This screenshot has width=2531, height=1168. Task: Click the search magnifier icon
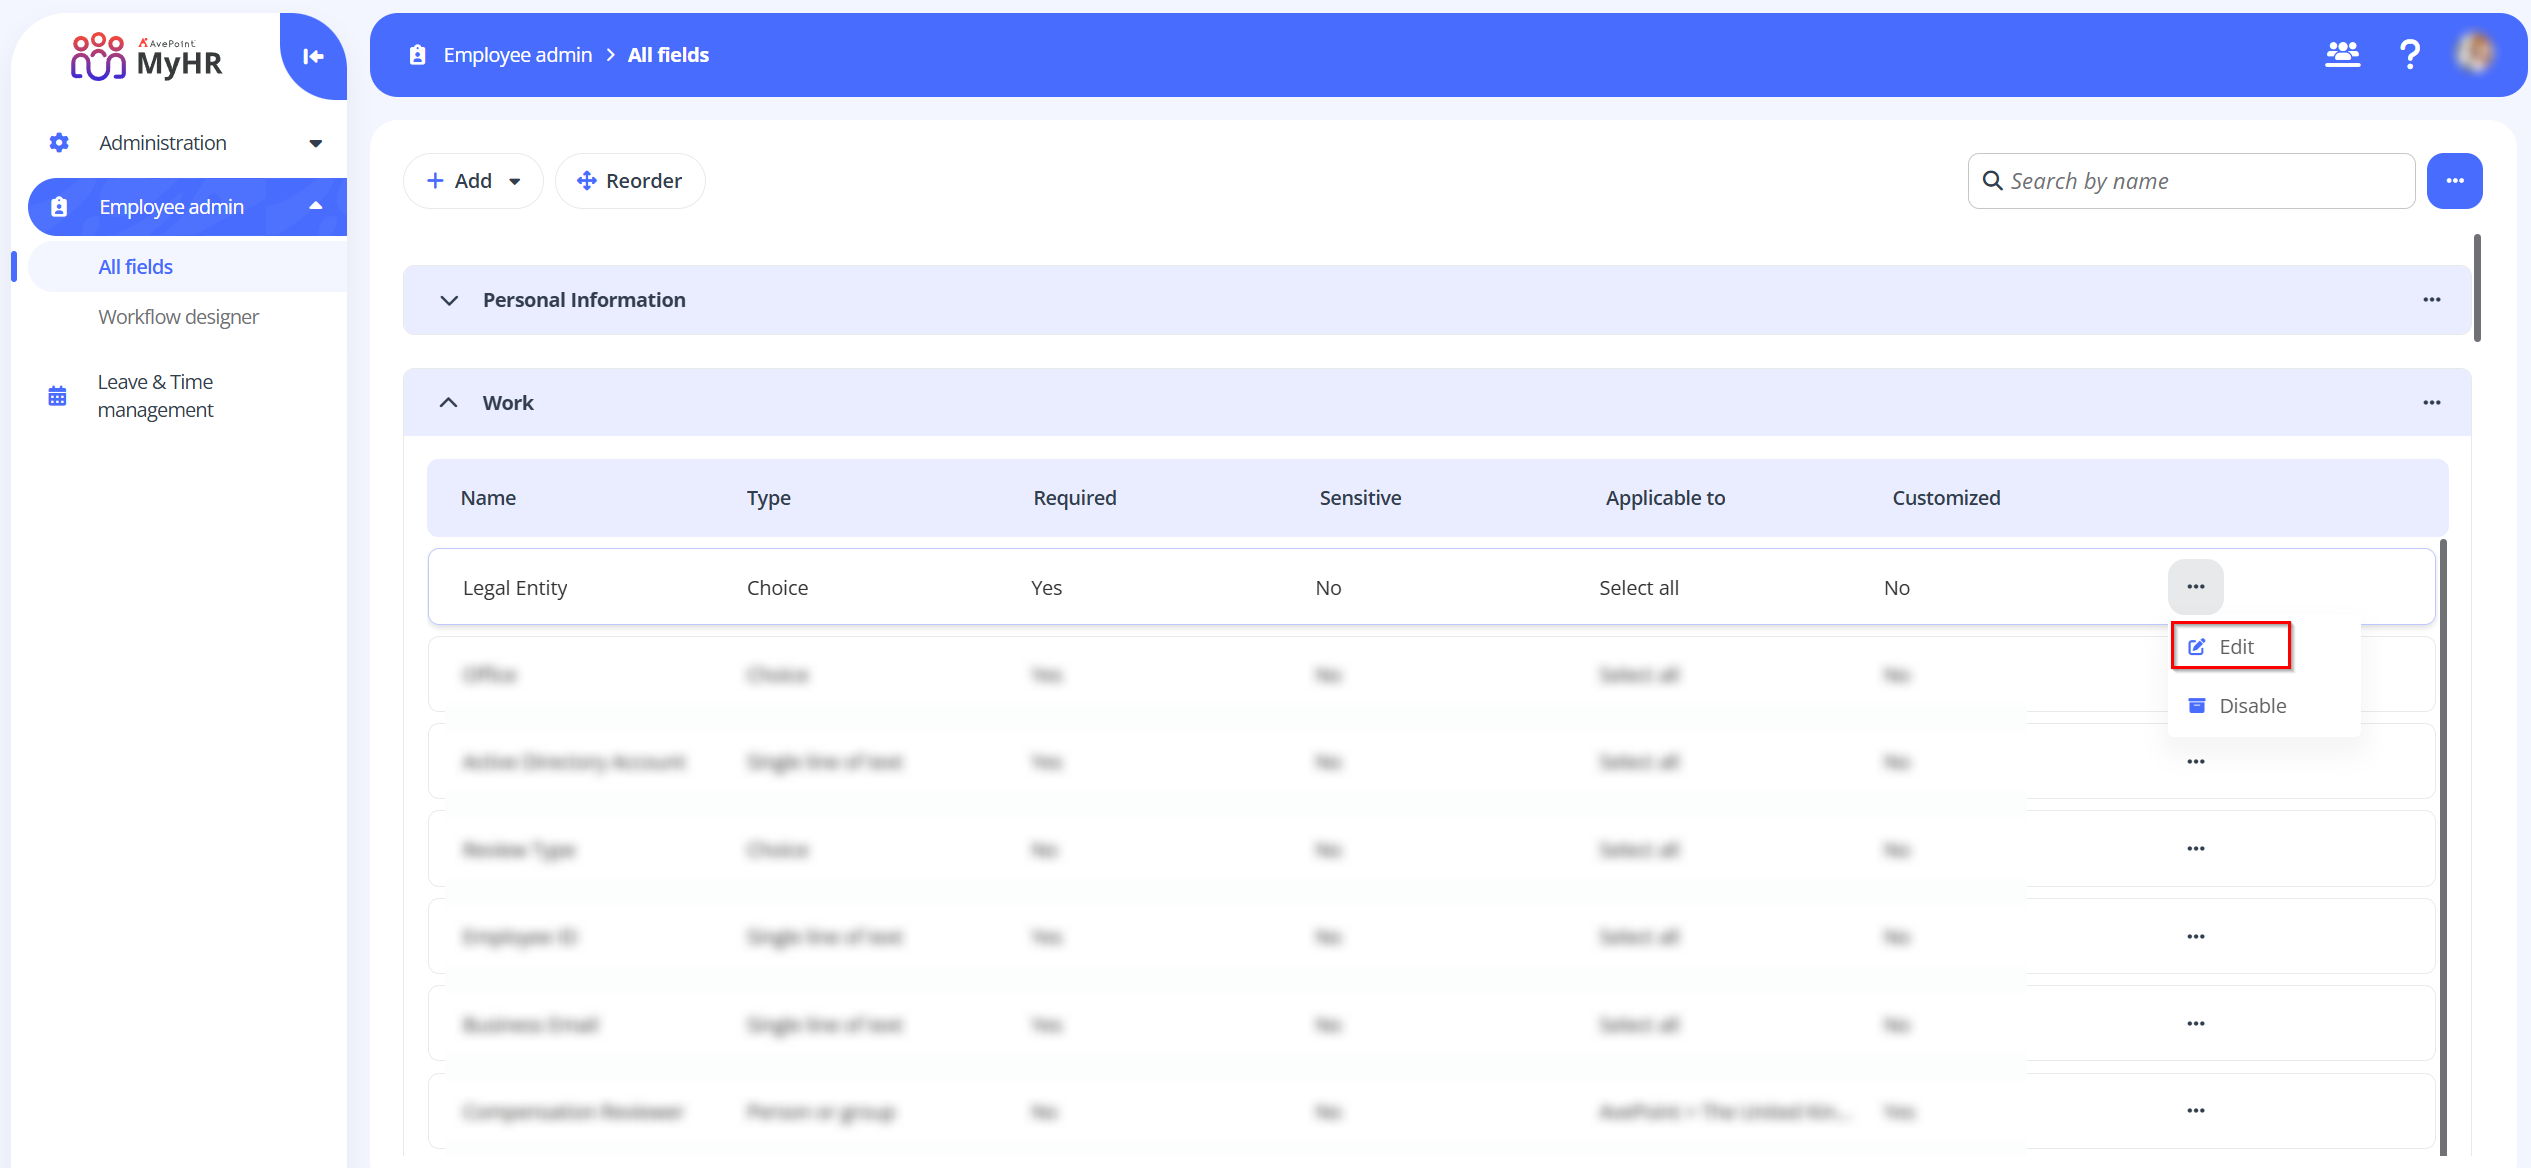point(1993,181)
